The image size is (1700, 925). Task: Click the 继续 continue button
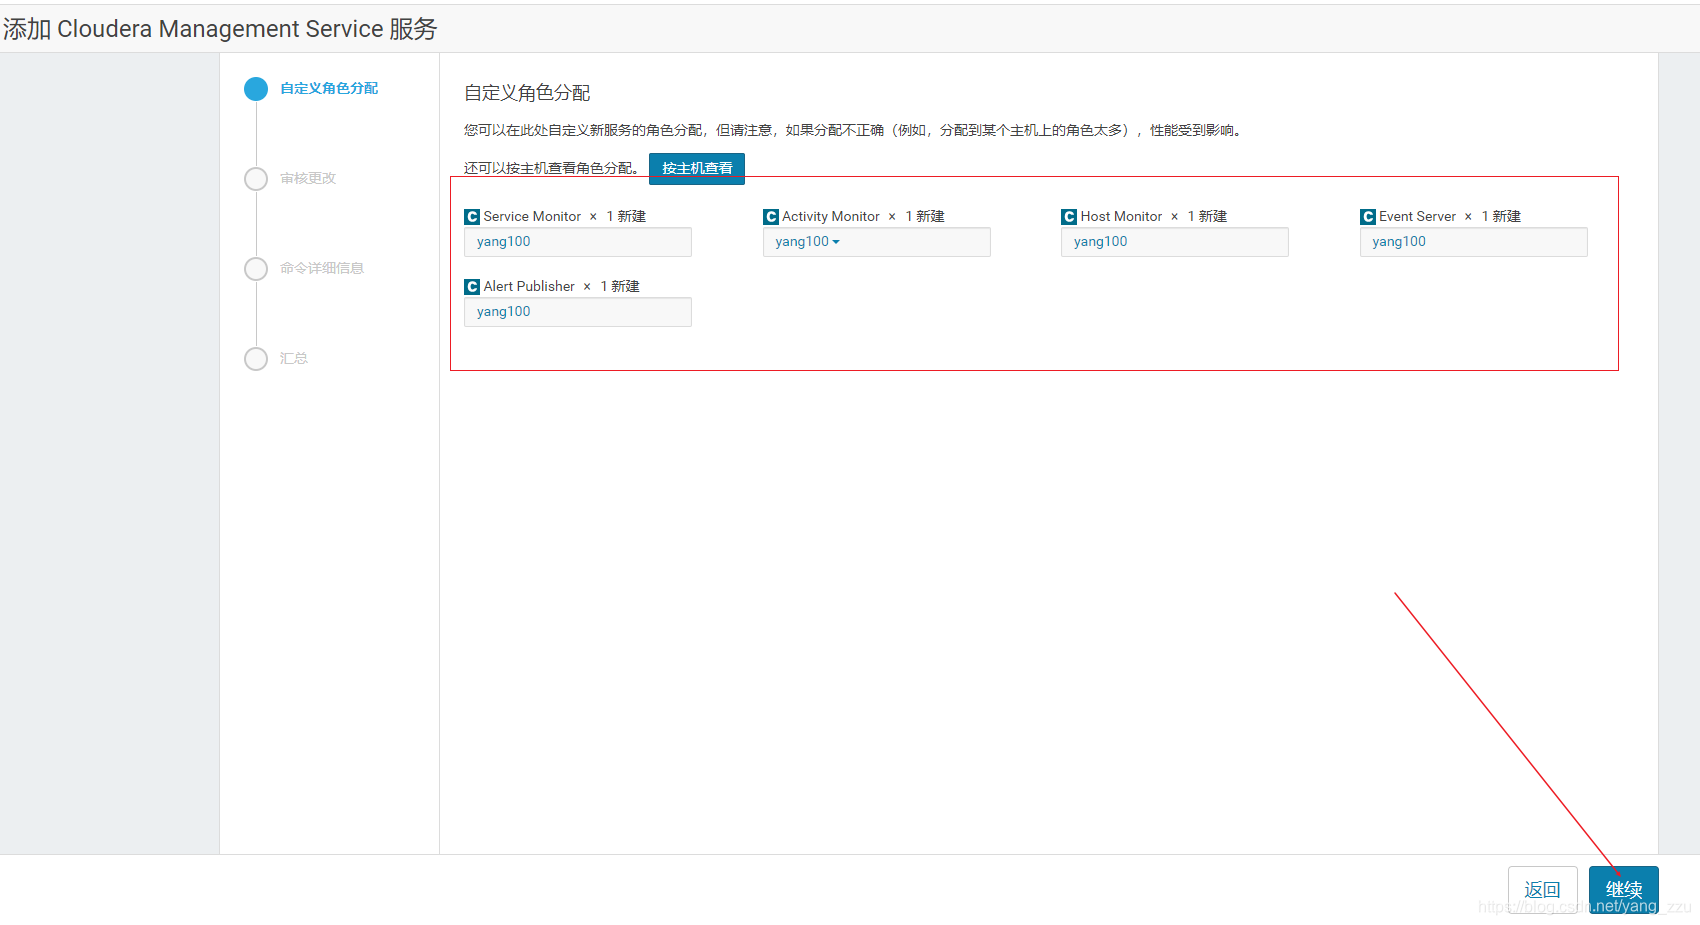coord(1624,890)
